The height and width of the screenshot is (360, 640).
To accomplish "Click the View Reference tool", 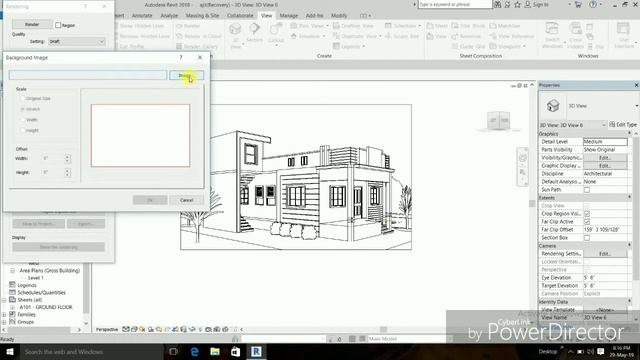I will (x=512, y=36).
